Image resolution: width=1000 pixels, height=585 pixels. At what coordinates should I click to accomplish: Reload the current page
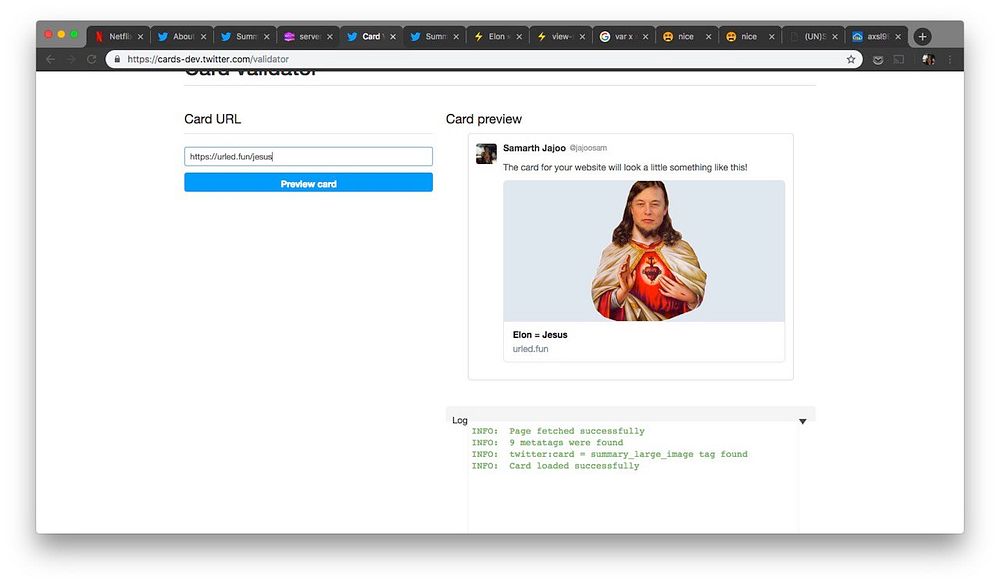(91, 59)
